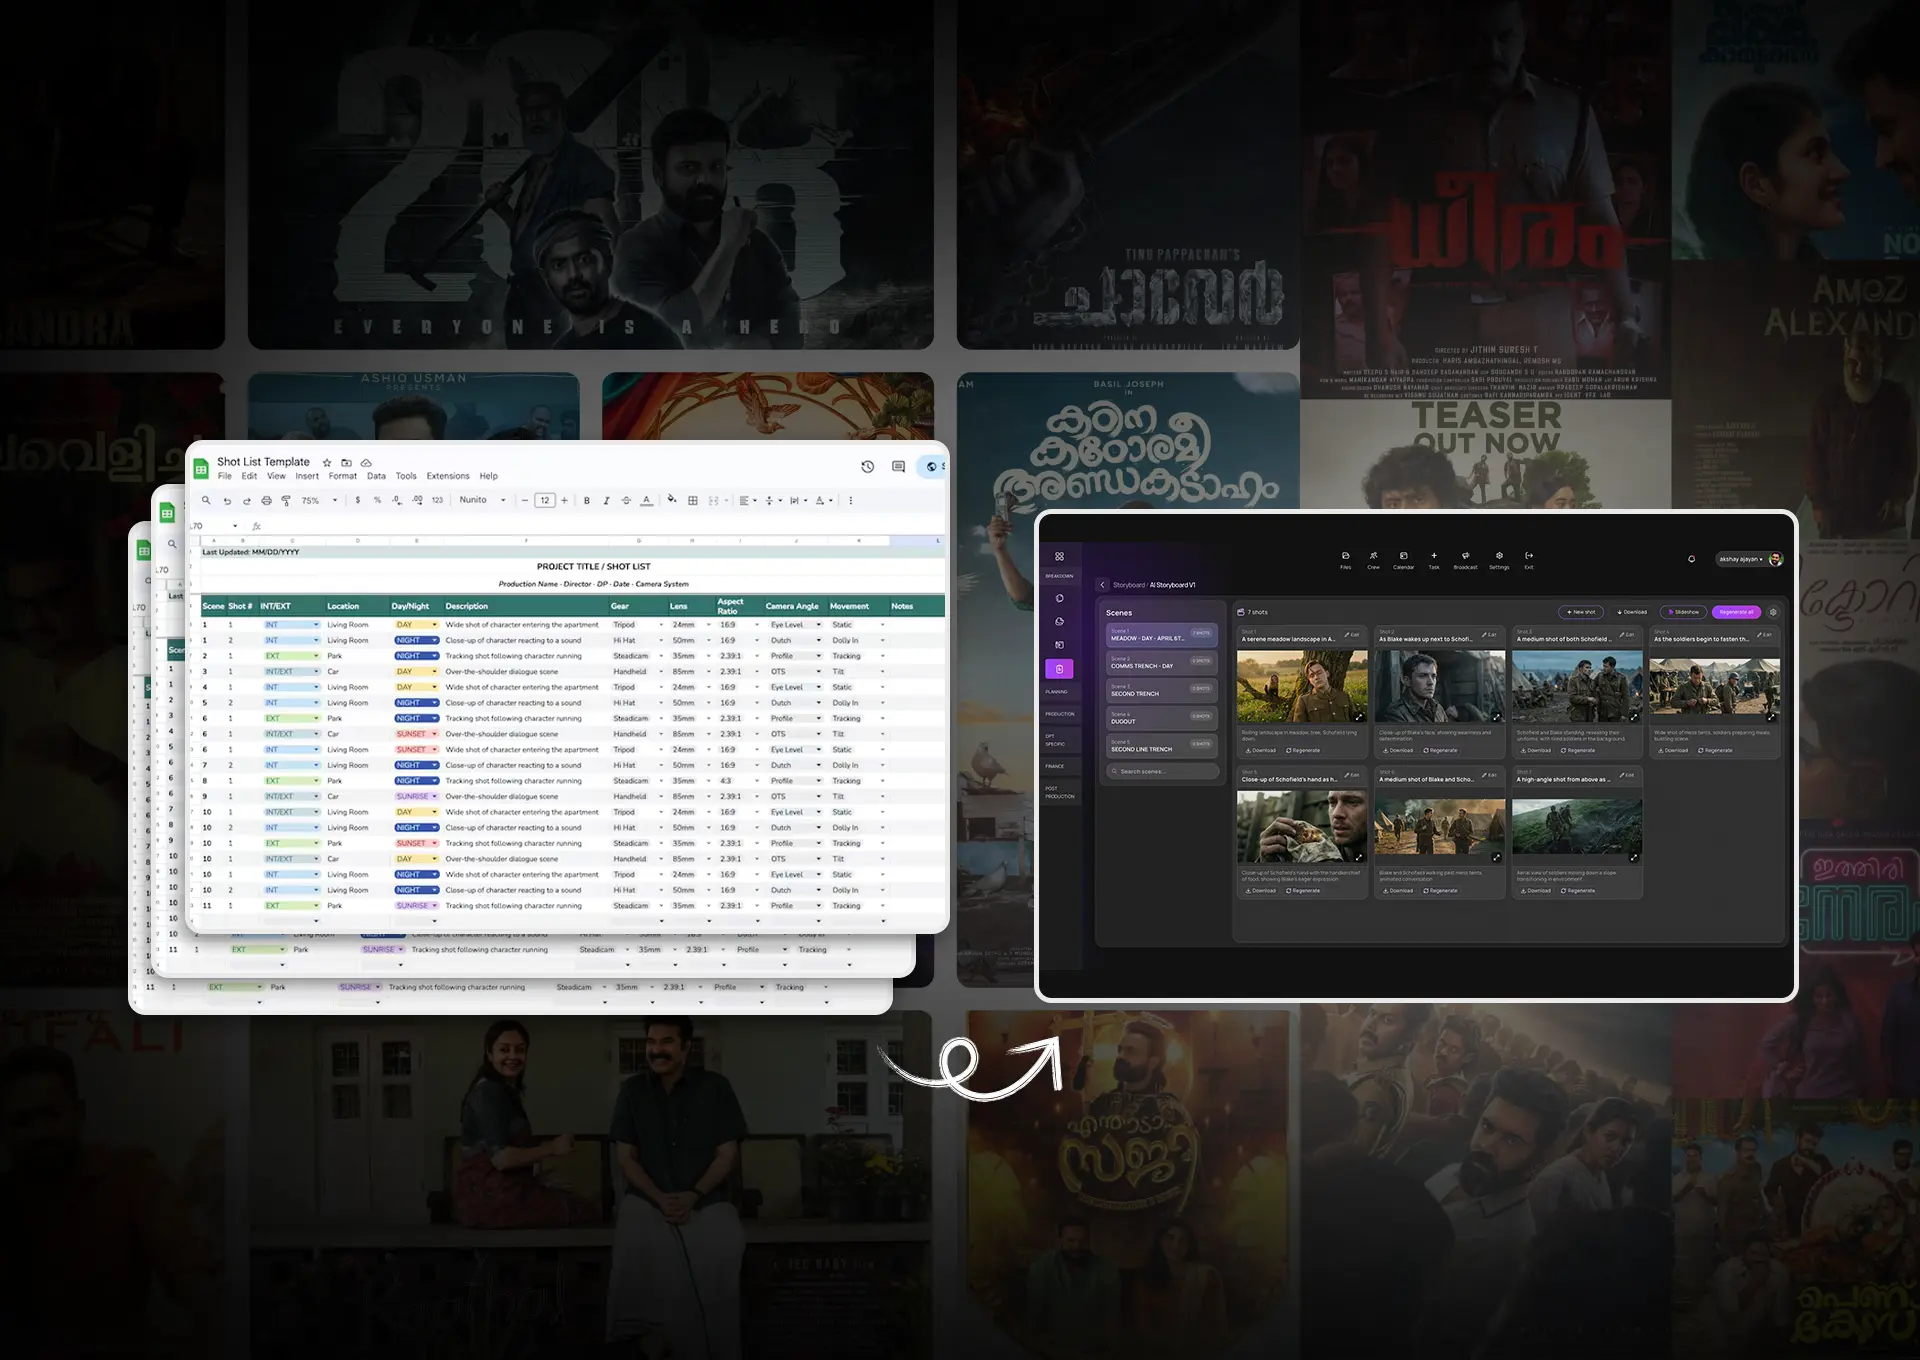
Task: Open the three-dot more toolbar options
Action: [851, 500]
